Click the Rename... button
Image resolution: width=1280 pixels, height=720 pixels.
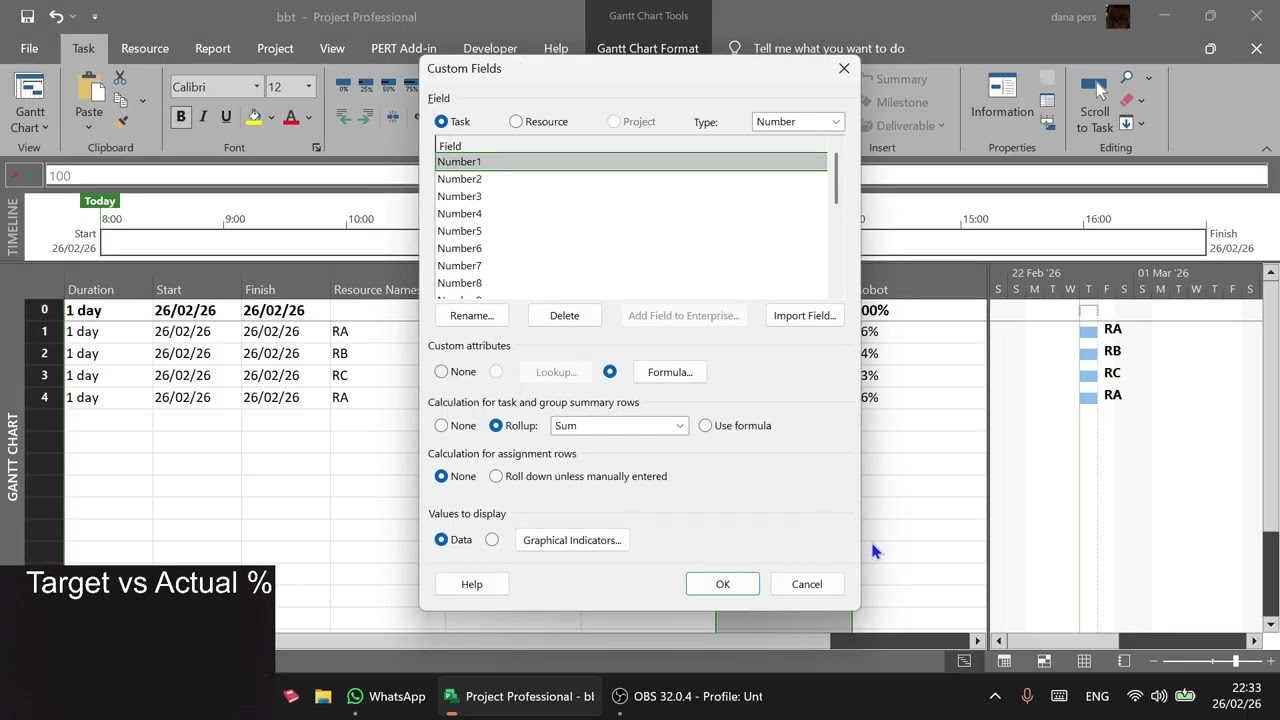472,316
